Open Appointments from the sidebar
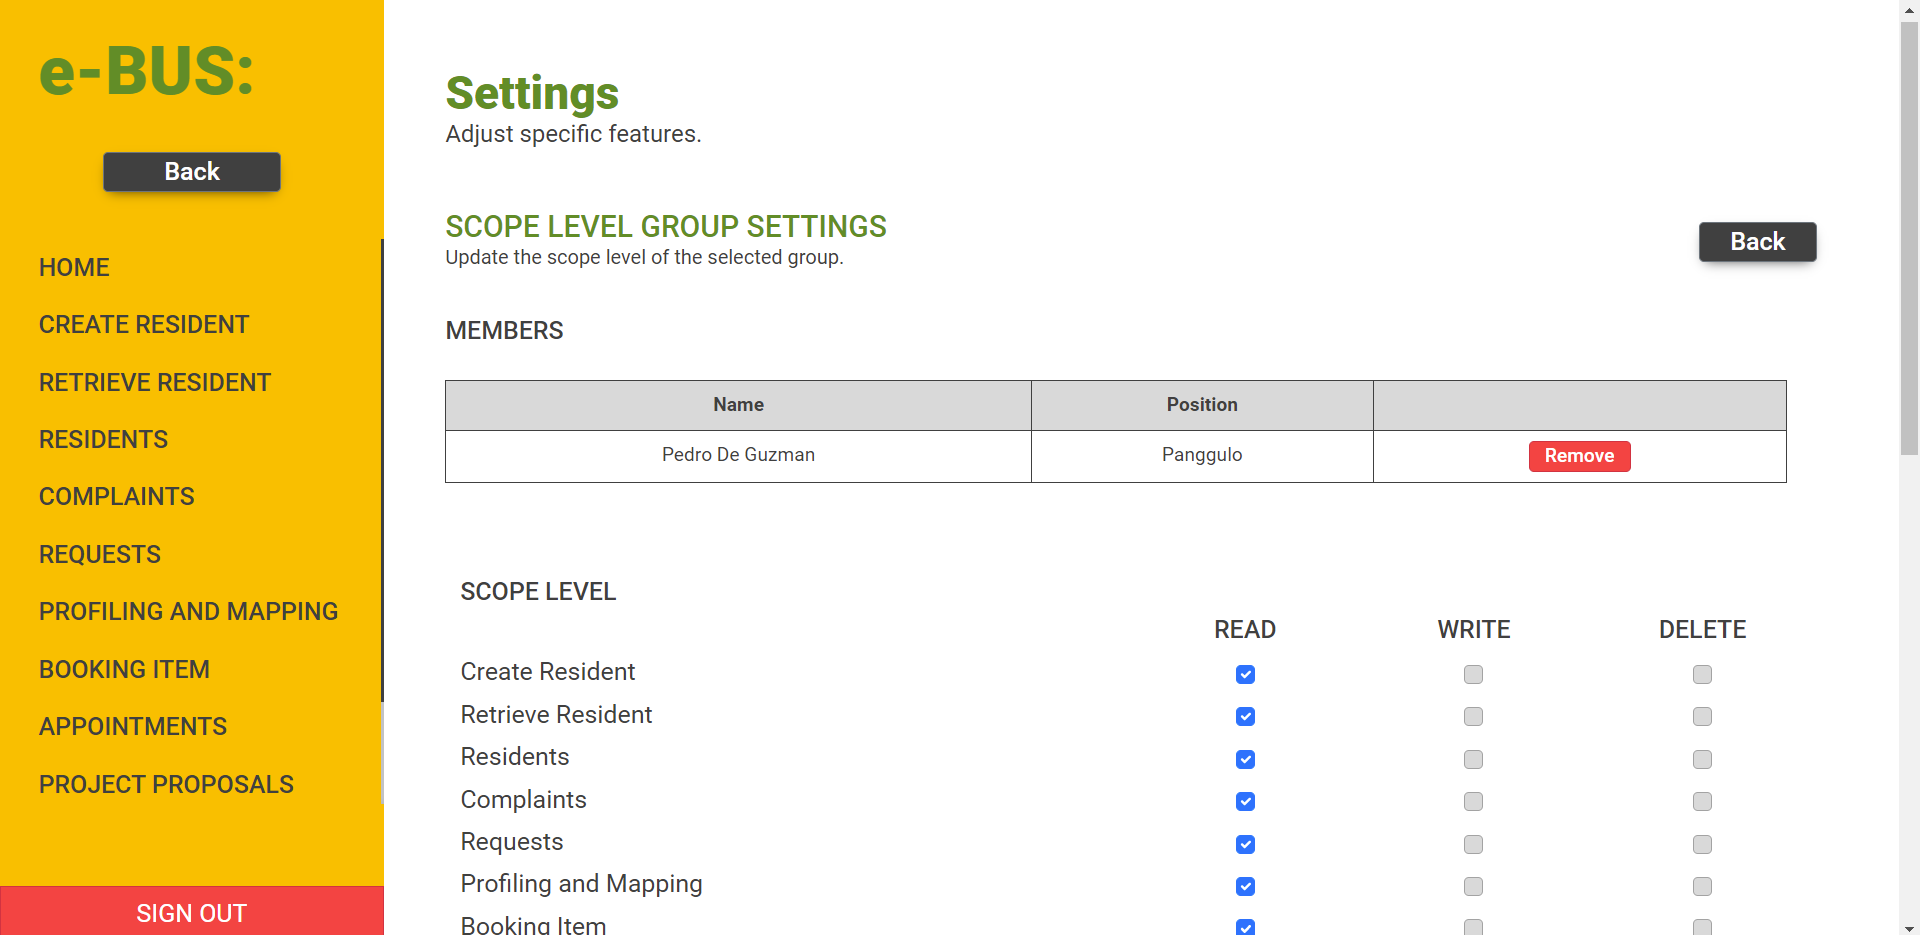Screen dimensions: 1920x935 133,726
